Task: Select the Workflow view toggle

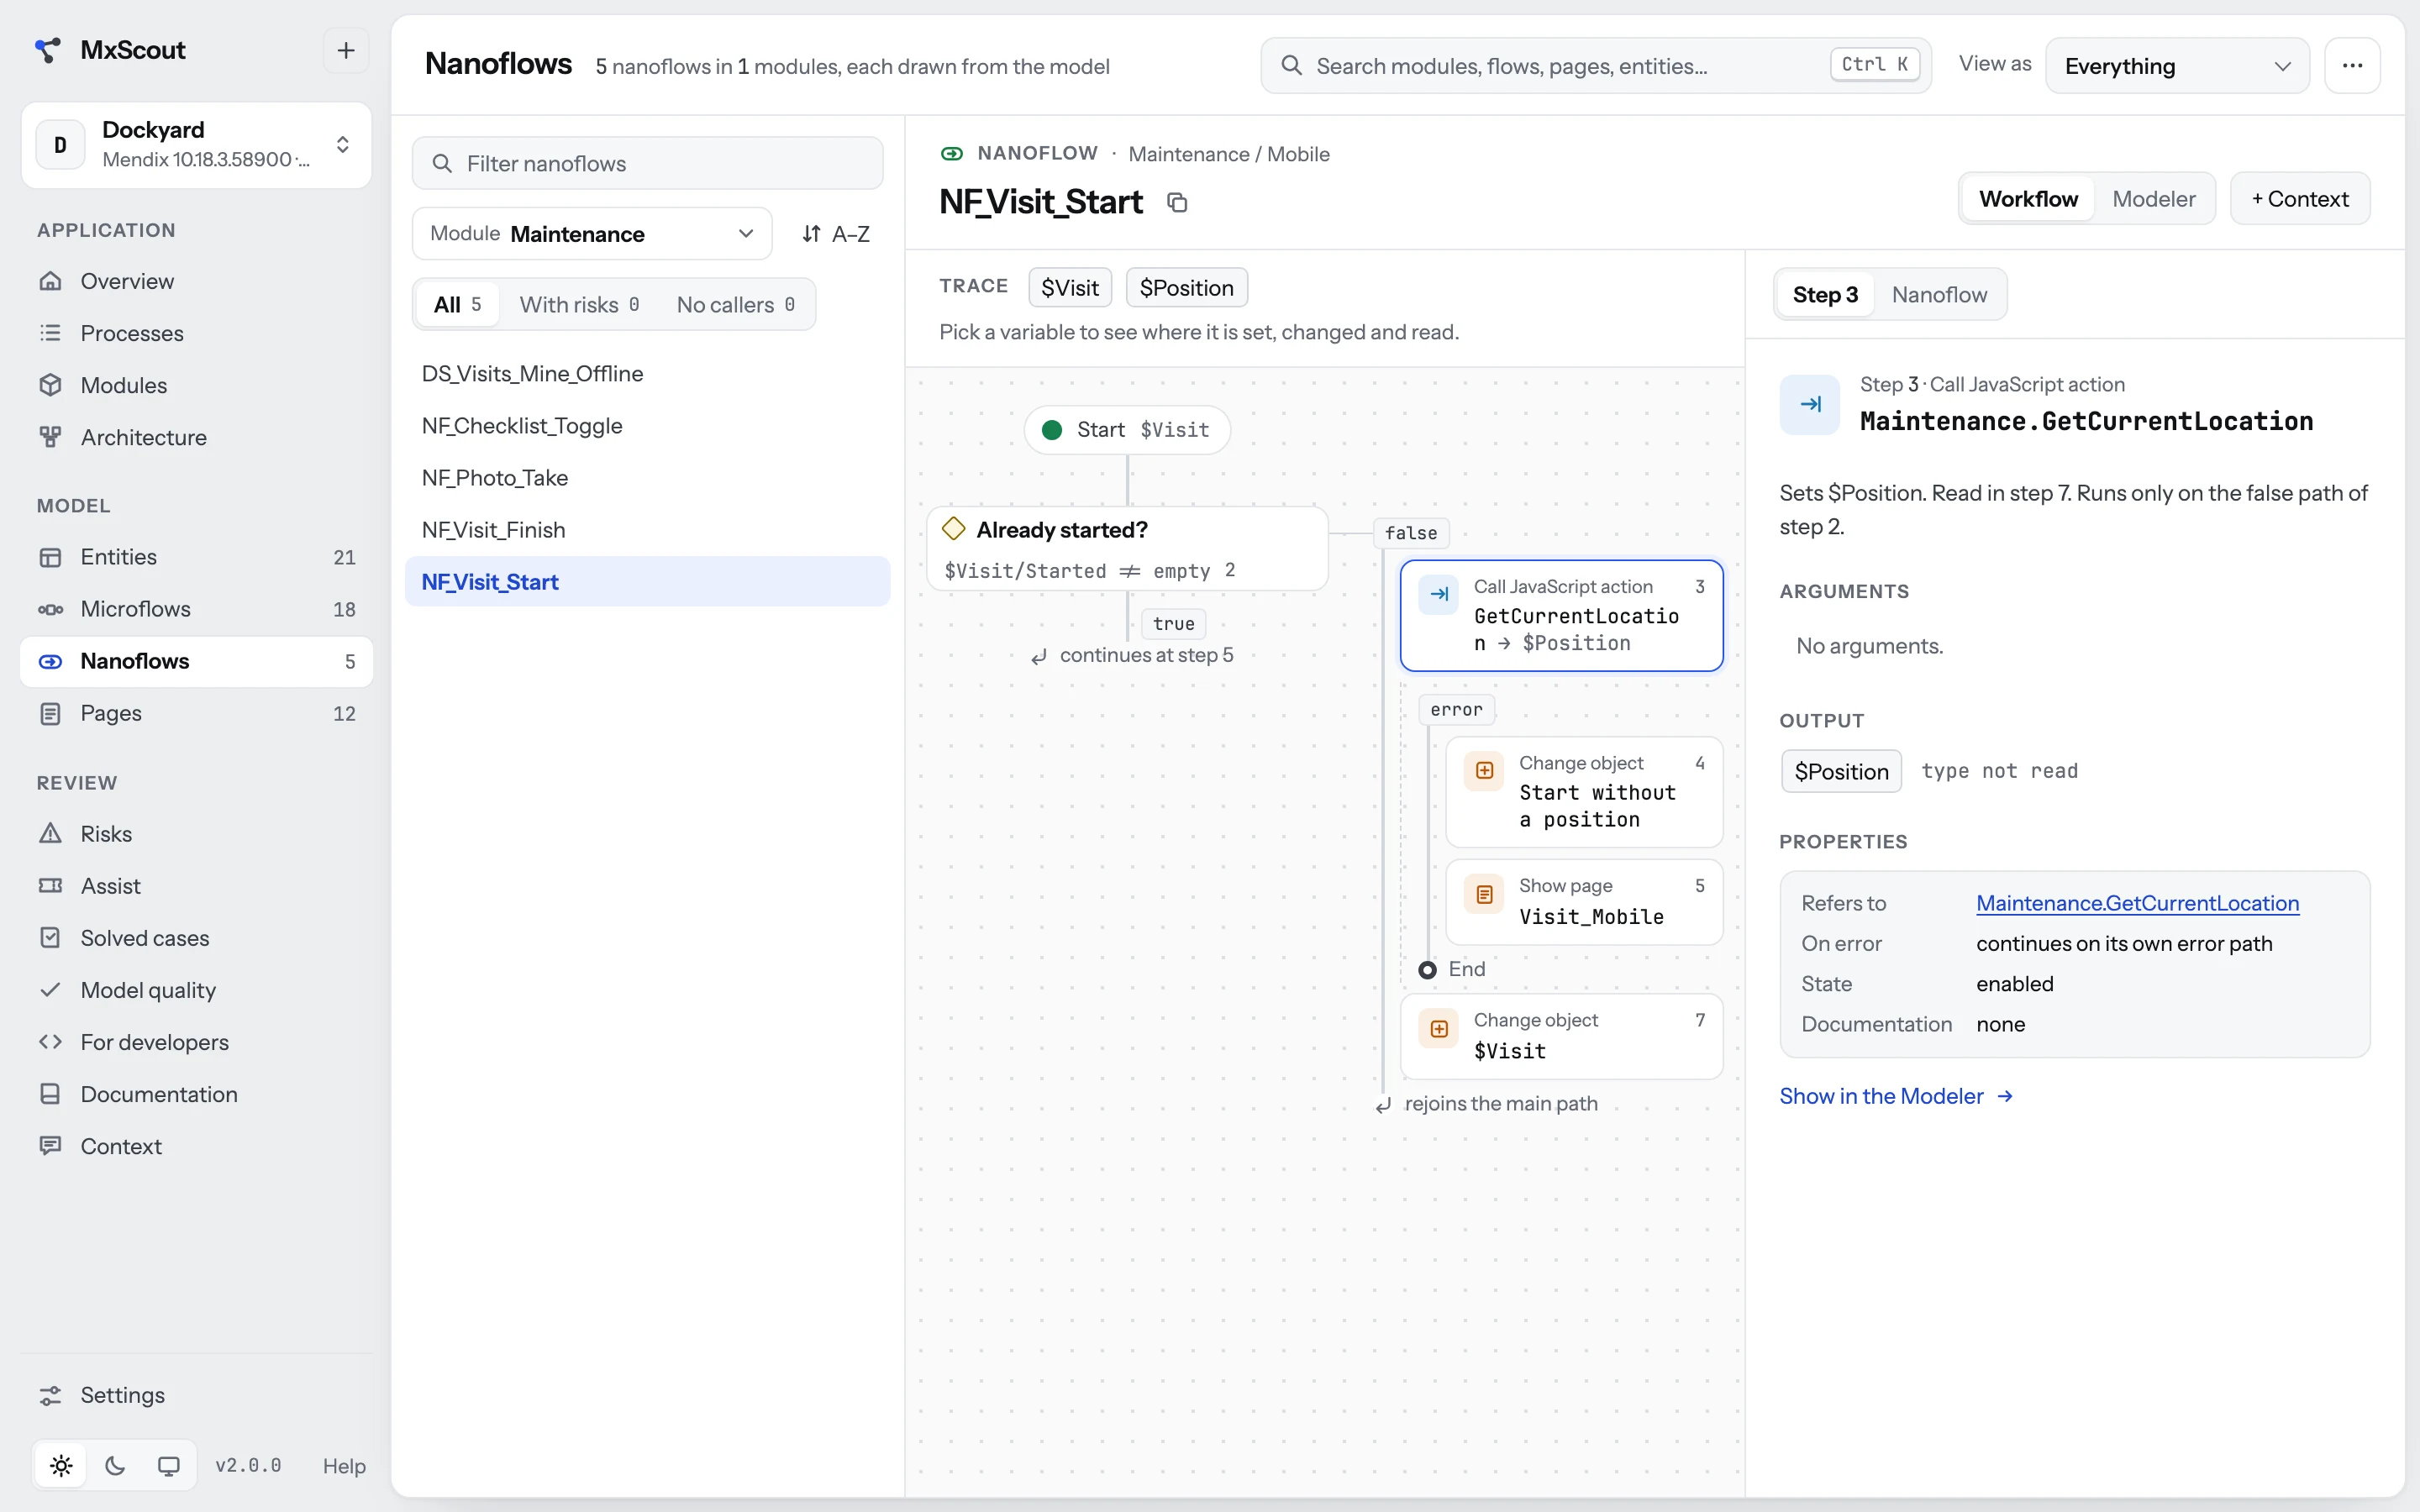Action: [2028, 199]
